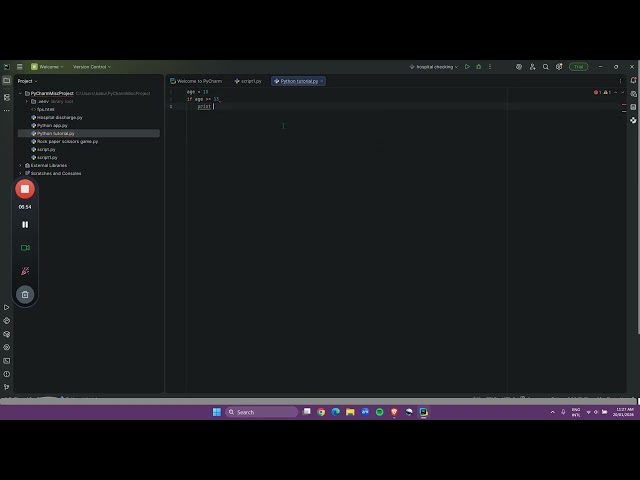Image resolution: width=640 pixels, height=480 pixels.
Task: Click the Windows Start button
Action: 217,412
